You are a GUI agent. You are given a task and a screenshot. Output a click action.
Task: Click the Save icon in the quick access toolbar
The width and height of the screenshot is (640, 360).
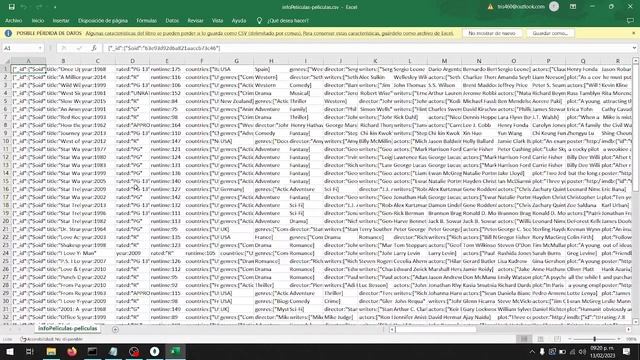coord(11,7)
